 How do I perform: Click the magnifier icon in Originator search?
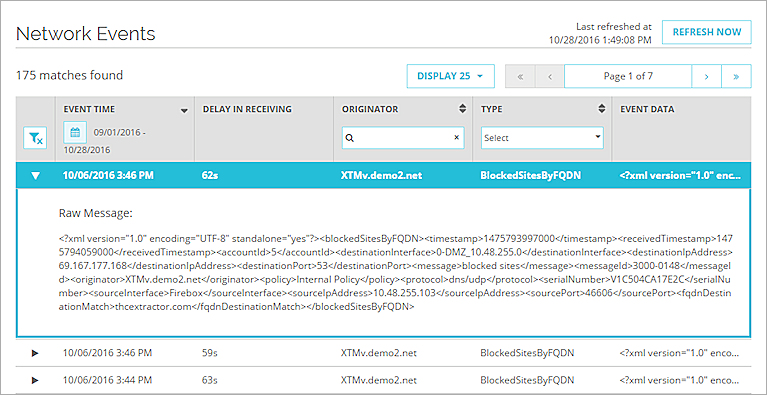(x=349, y=138)
